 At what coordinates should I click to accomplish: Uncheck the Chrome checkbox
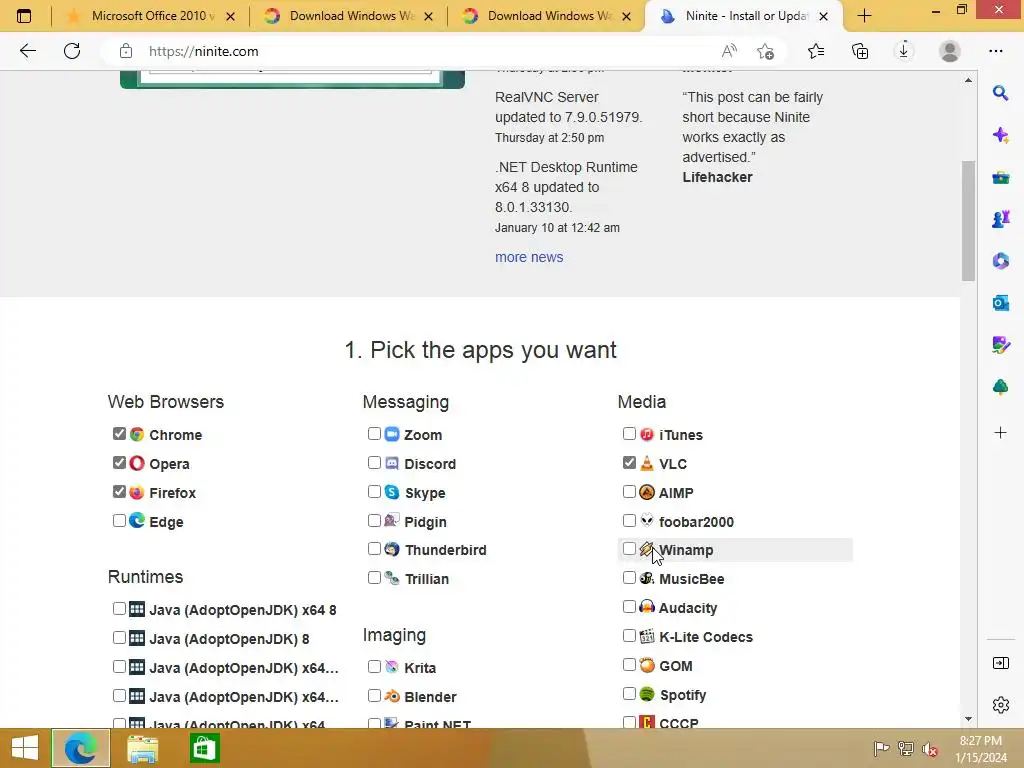tap(119, 434)
